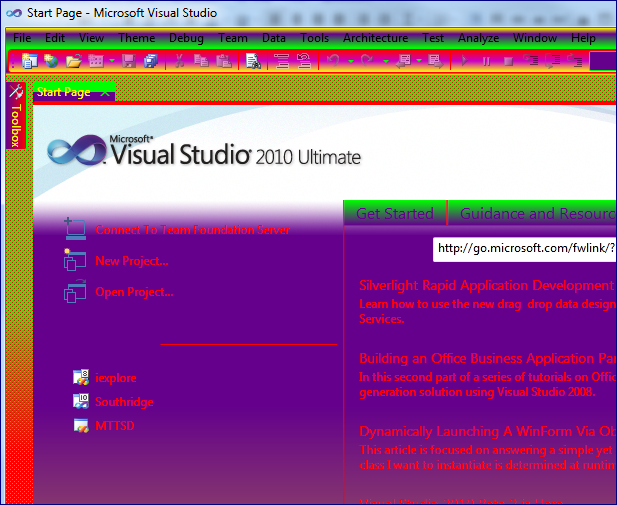Open the Test menu
This screenshot has width=617, height=505.
(x=433, y=38)
